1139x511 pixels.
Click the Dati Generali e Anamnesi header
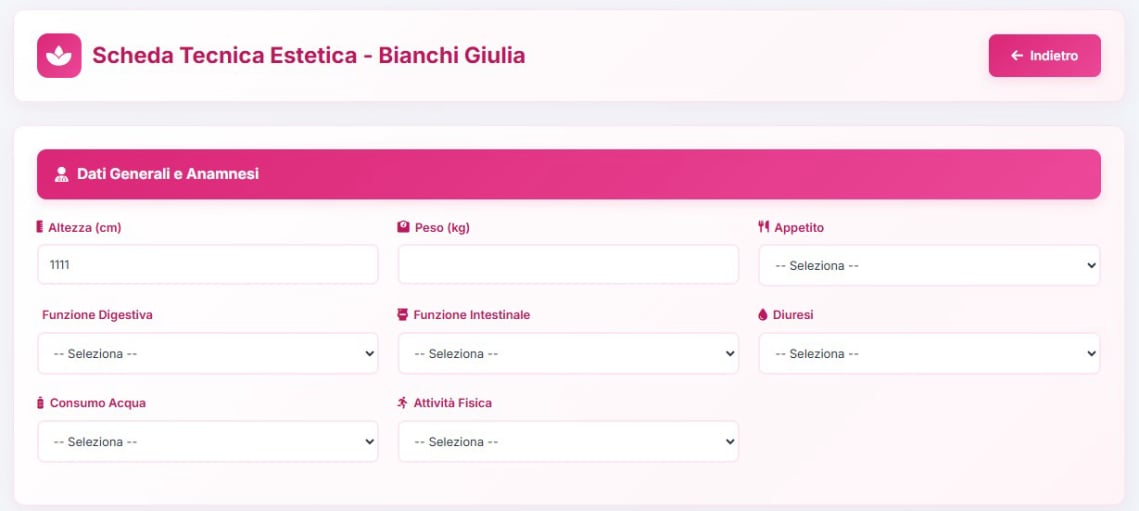[x=168, y=174]
